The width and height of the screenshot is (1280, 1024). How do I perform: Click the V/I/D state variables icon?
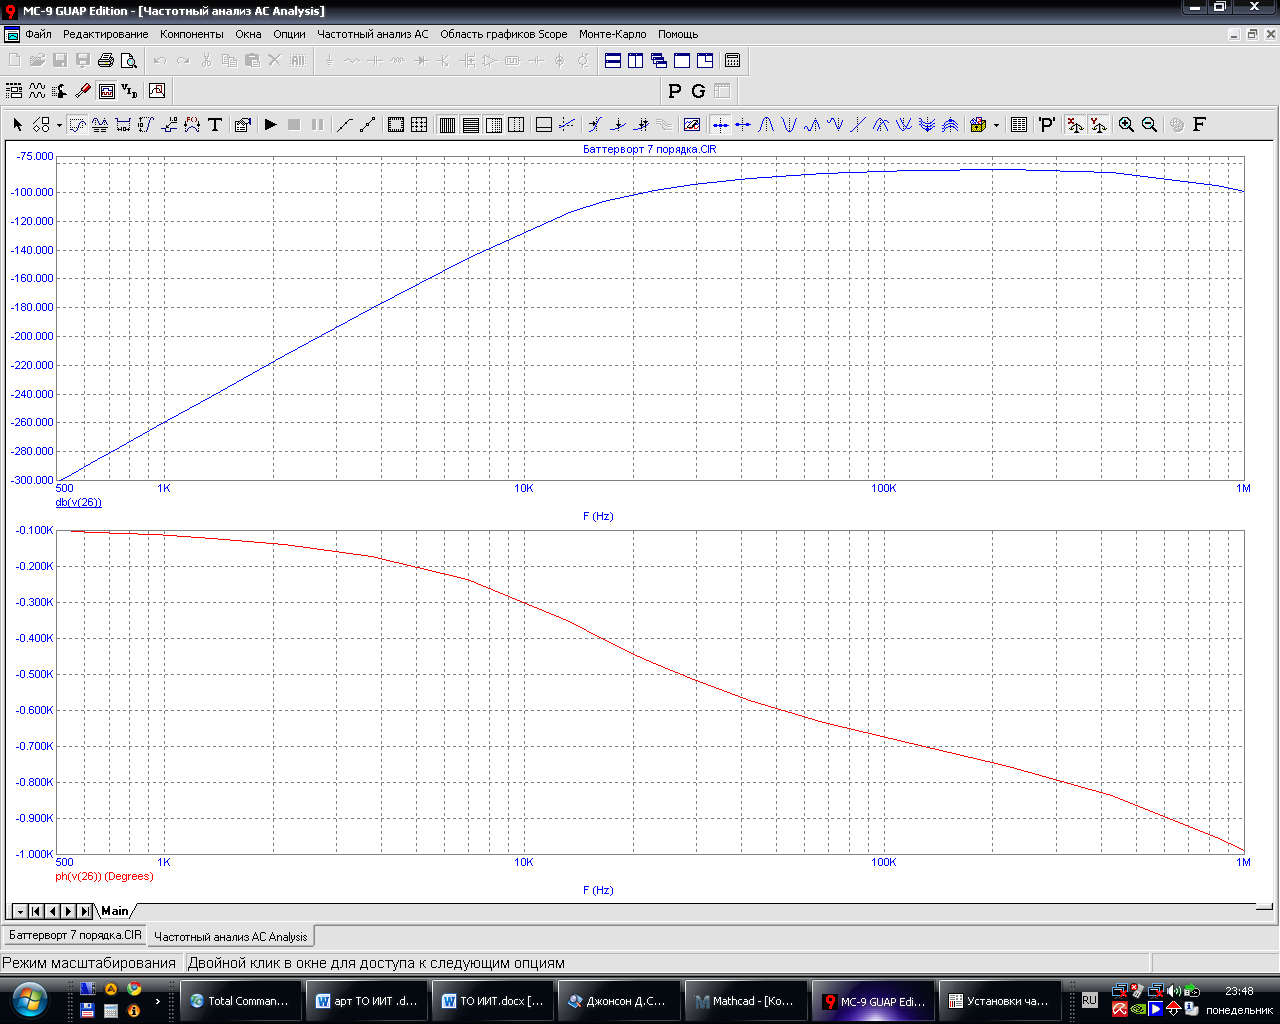click(x=129, y=91)
